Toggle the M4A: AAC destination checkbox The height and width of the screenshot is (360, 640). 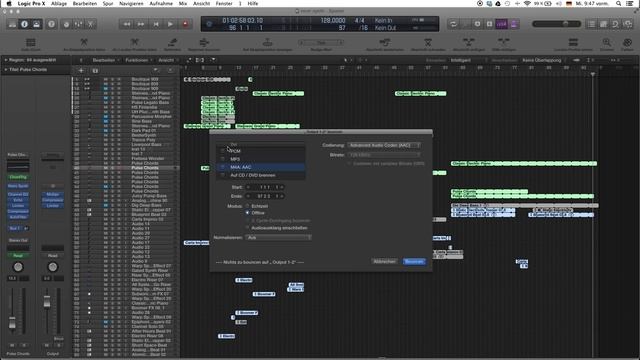pos(222,167)
